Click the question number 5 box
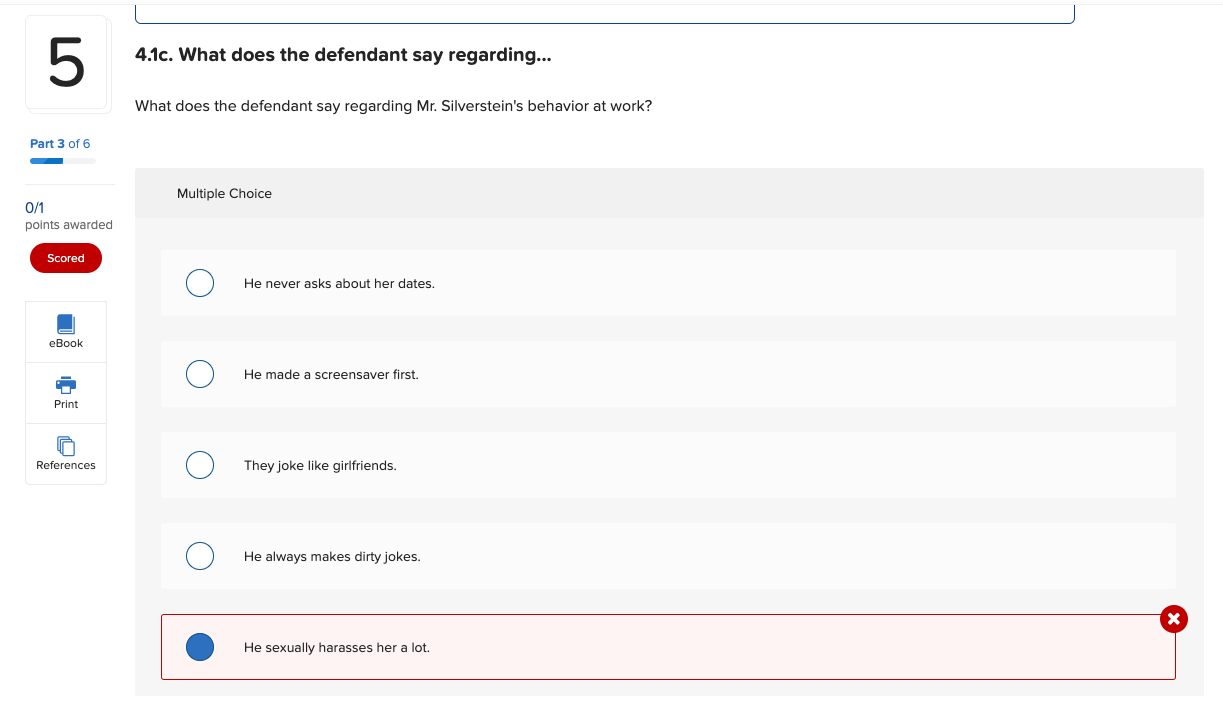Viewport: 1223px width, 710px height. pos(67,62)
